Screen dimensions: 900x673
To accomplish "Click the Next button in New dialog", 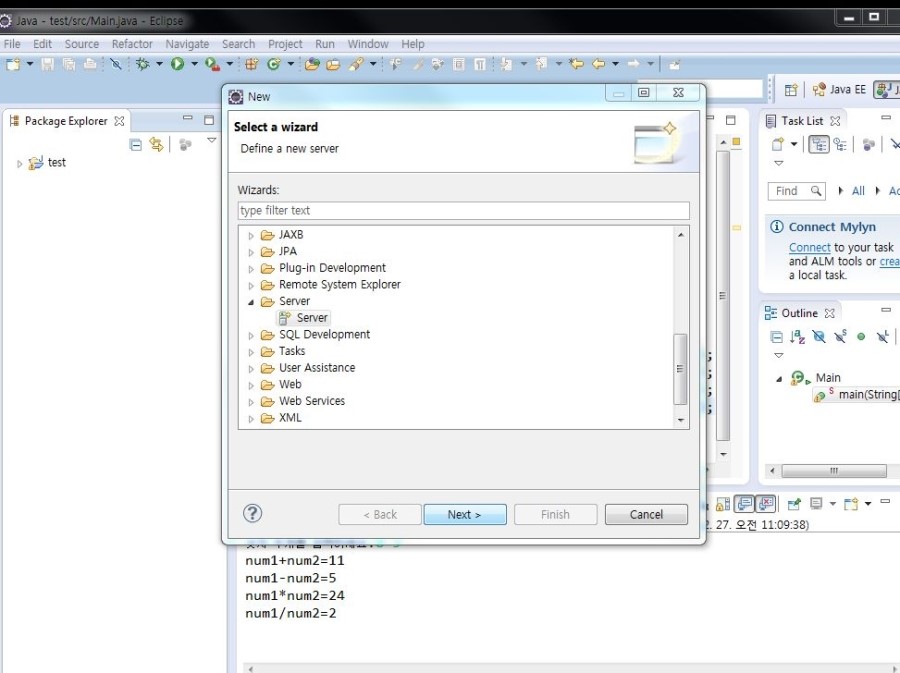I will [465, 515].
